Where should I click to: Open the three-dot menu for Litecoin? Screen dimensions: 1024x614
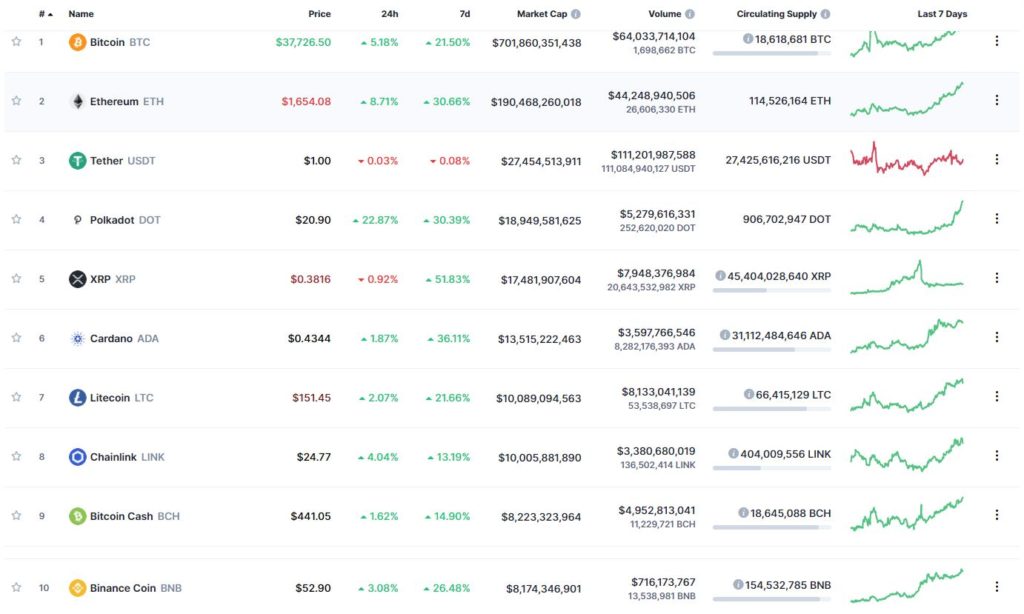click(997, 396)
